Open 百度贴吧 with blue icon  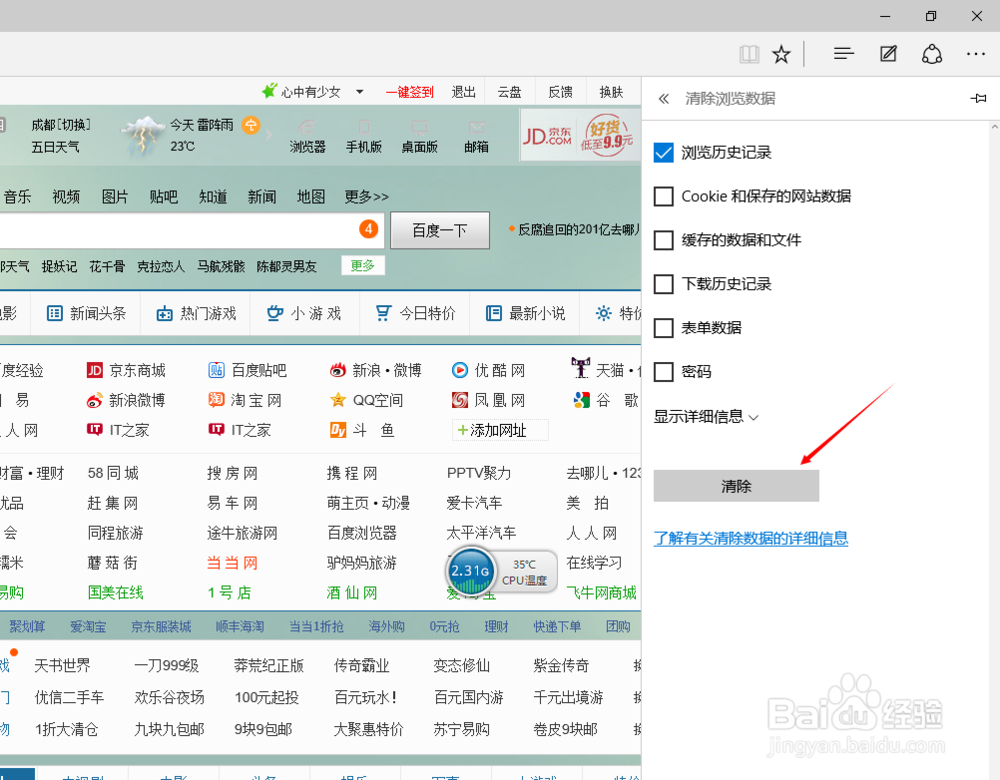pyautogui.click(x=247, y=370)
